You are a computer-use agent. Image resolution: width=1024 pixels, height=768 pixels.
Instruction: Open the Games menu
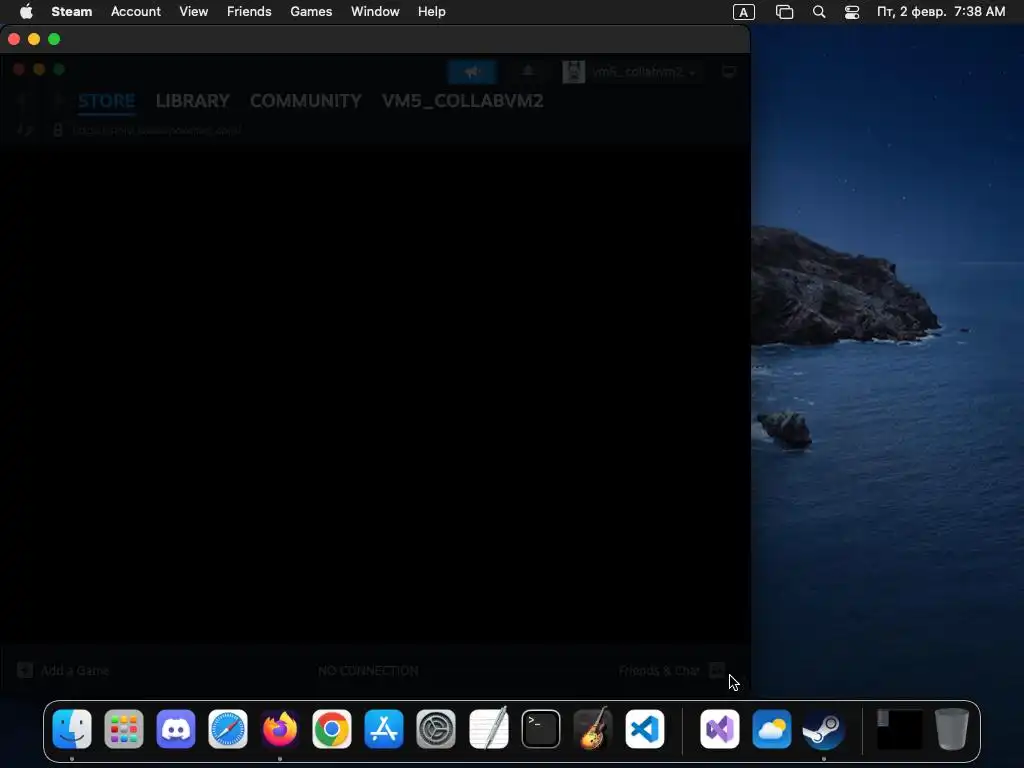tap(311, 12)
